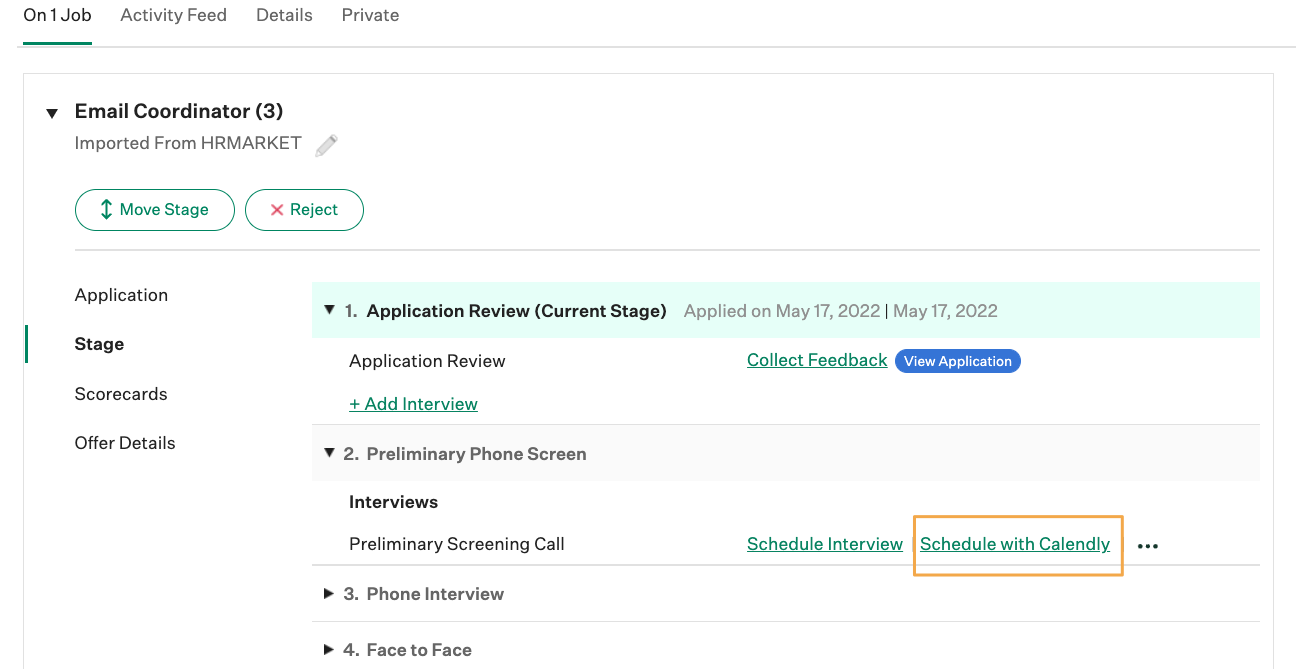Click the Move Stage button
The height and width of the screenshot is (669, 1296).
point(154,210)
